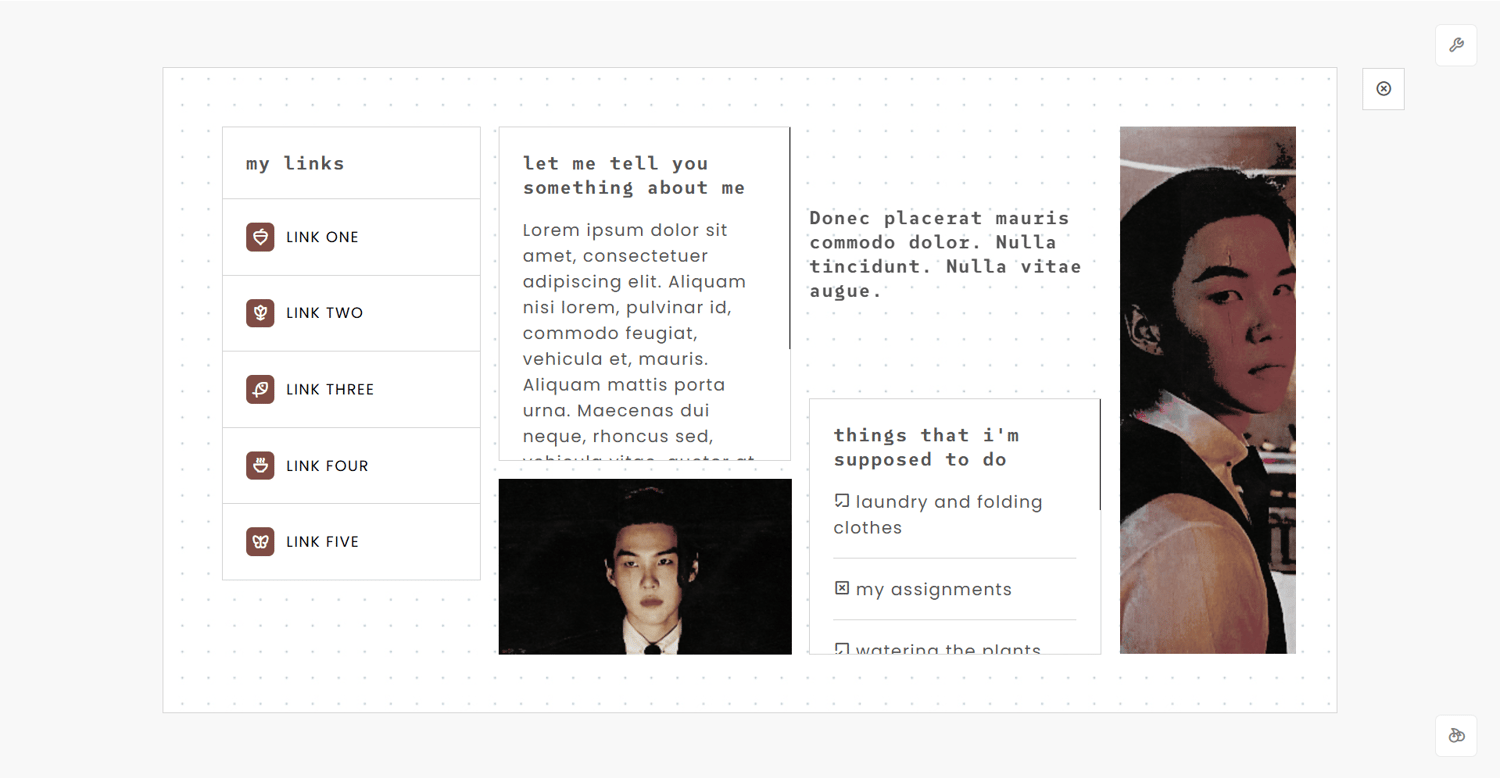Click the about me box scrollbar

tap(790, 238)
